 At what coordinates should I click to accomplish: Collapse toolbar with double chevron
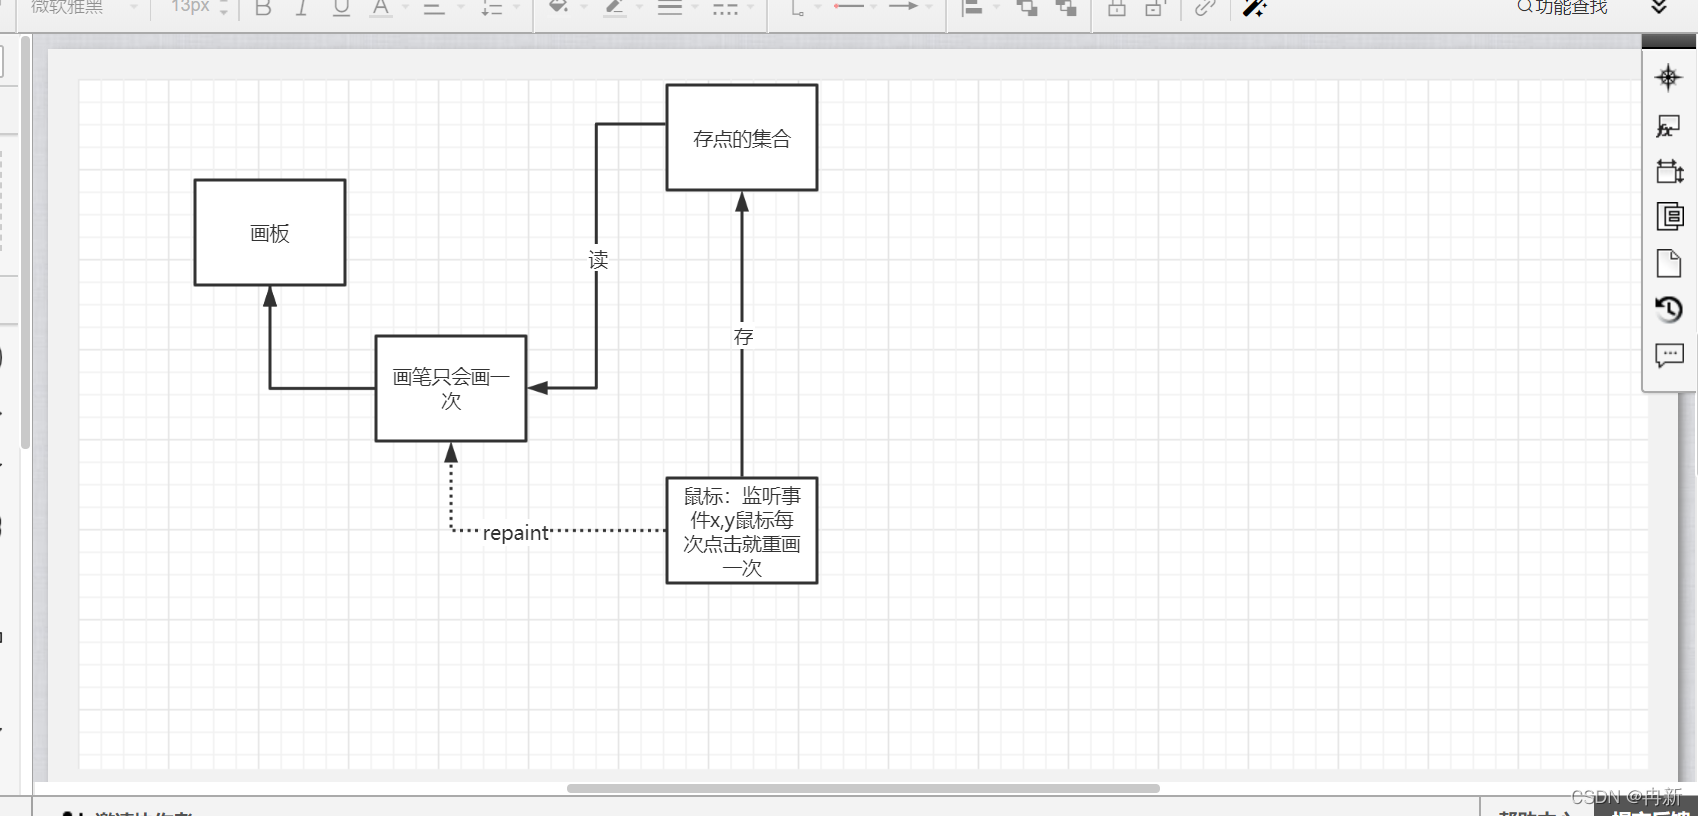pos(1659,7)
